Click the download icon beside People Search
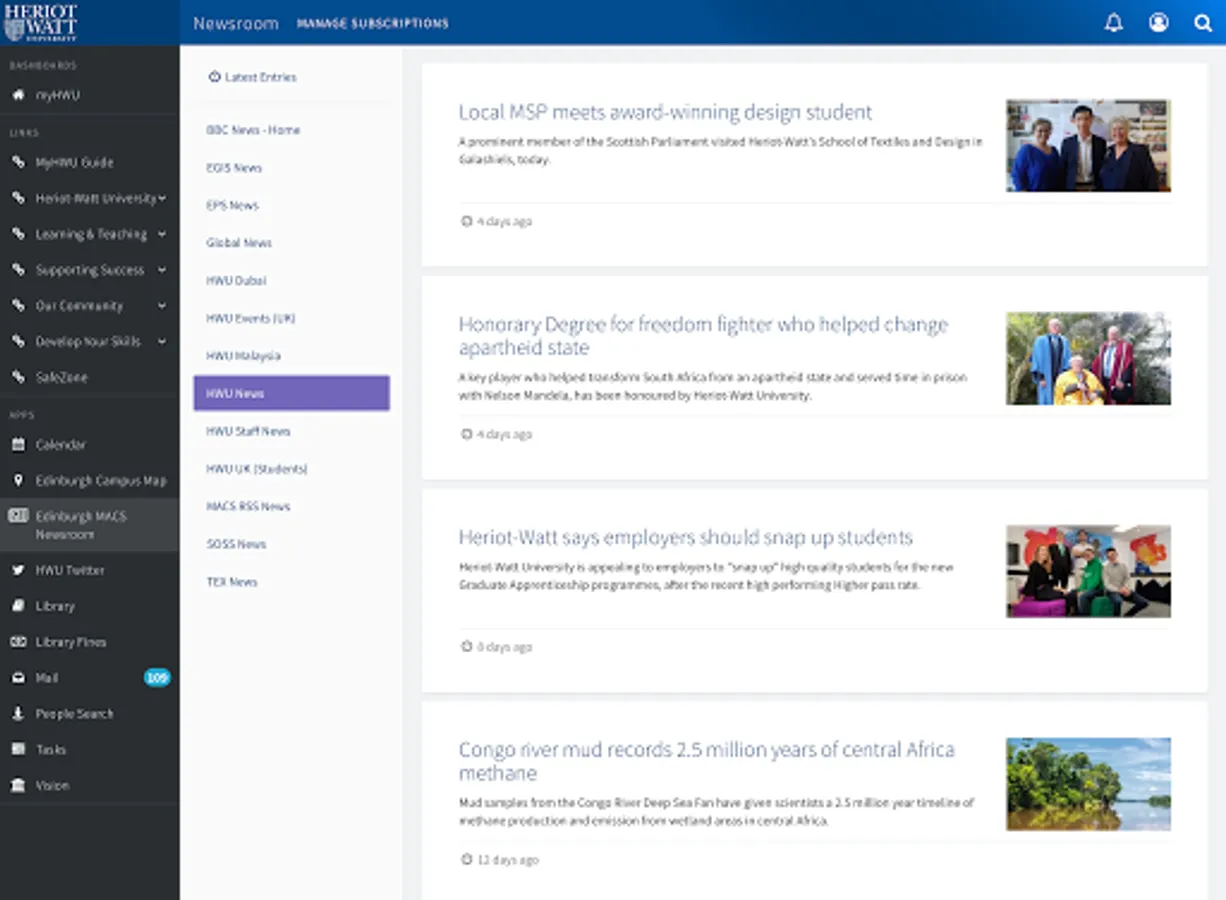The width and height of the screenshot is (1226, 900). (x=18, y=714)
